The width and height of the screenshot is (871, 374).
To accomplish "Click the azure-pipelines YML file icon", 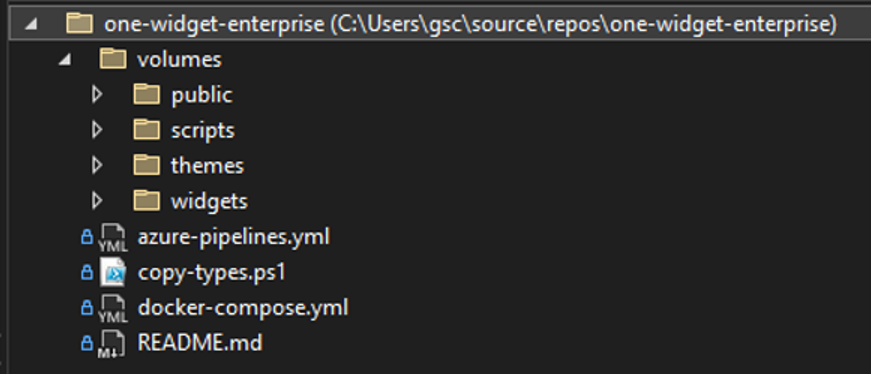I will point(113,238).
